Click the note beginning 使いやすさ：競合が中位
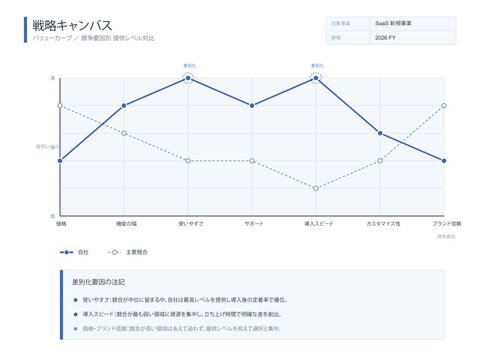480x360 pixels. pyautogui.click(x=185, y=300)
